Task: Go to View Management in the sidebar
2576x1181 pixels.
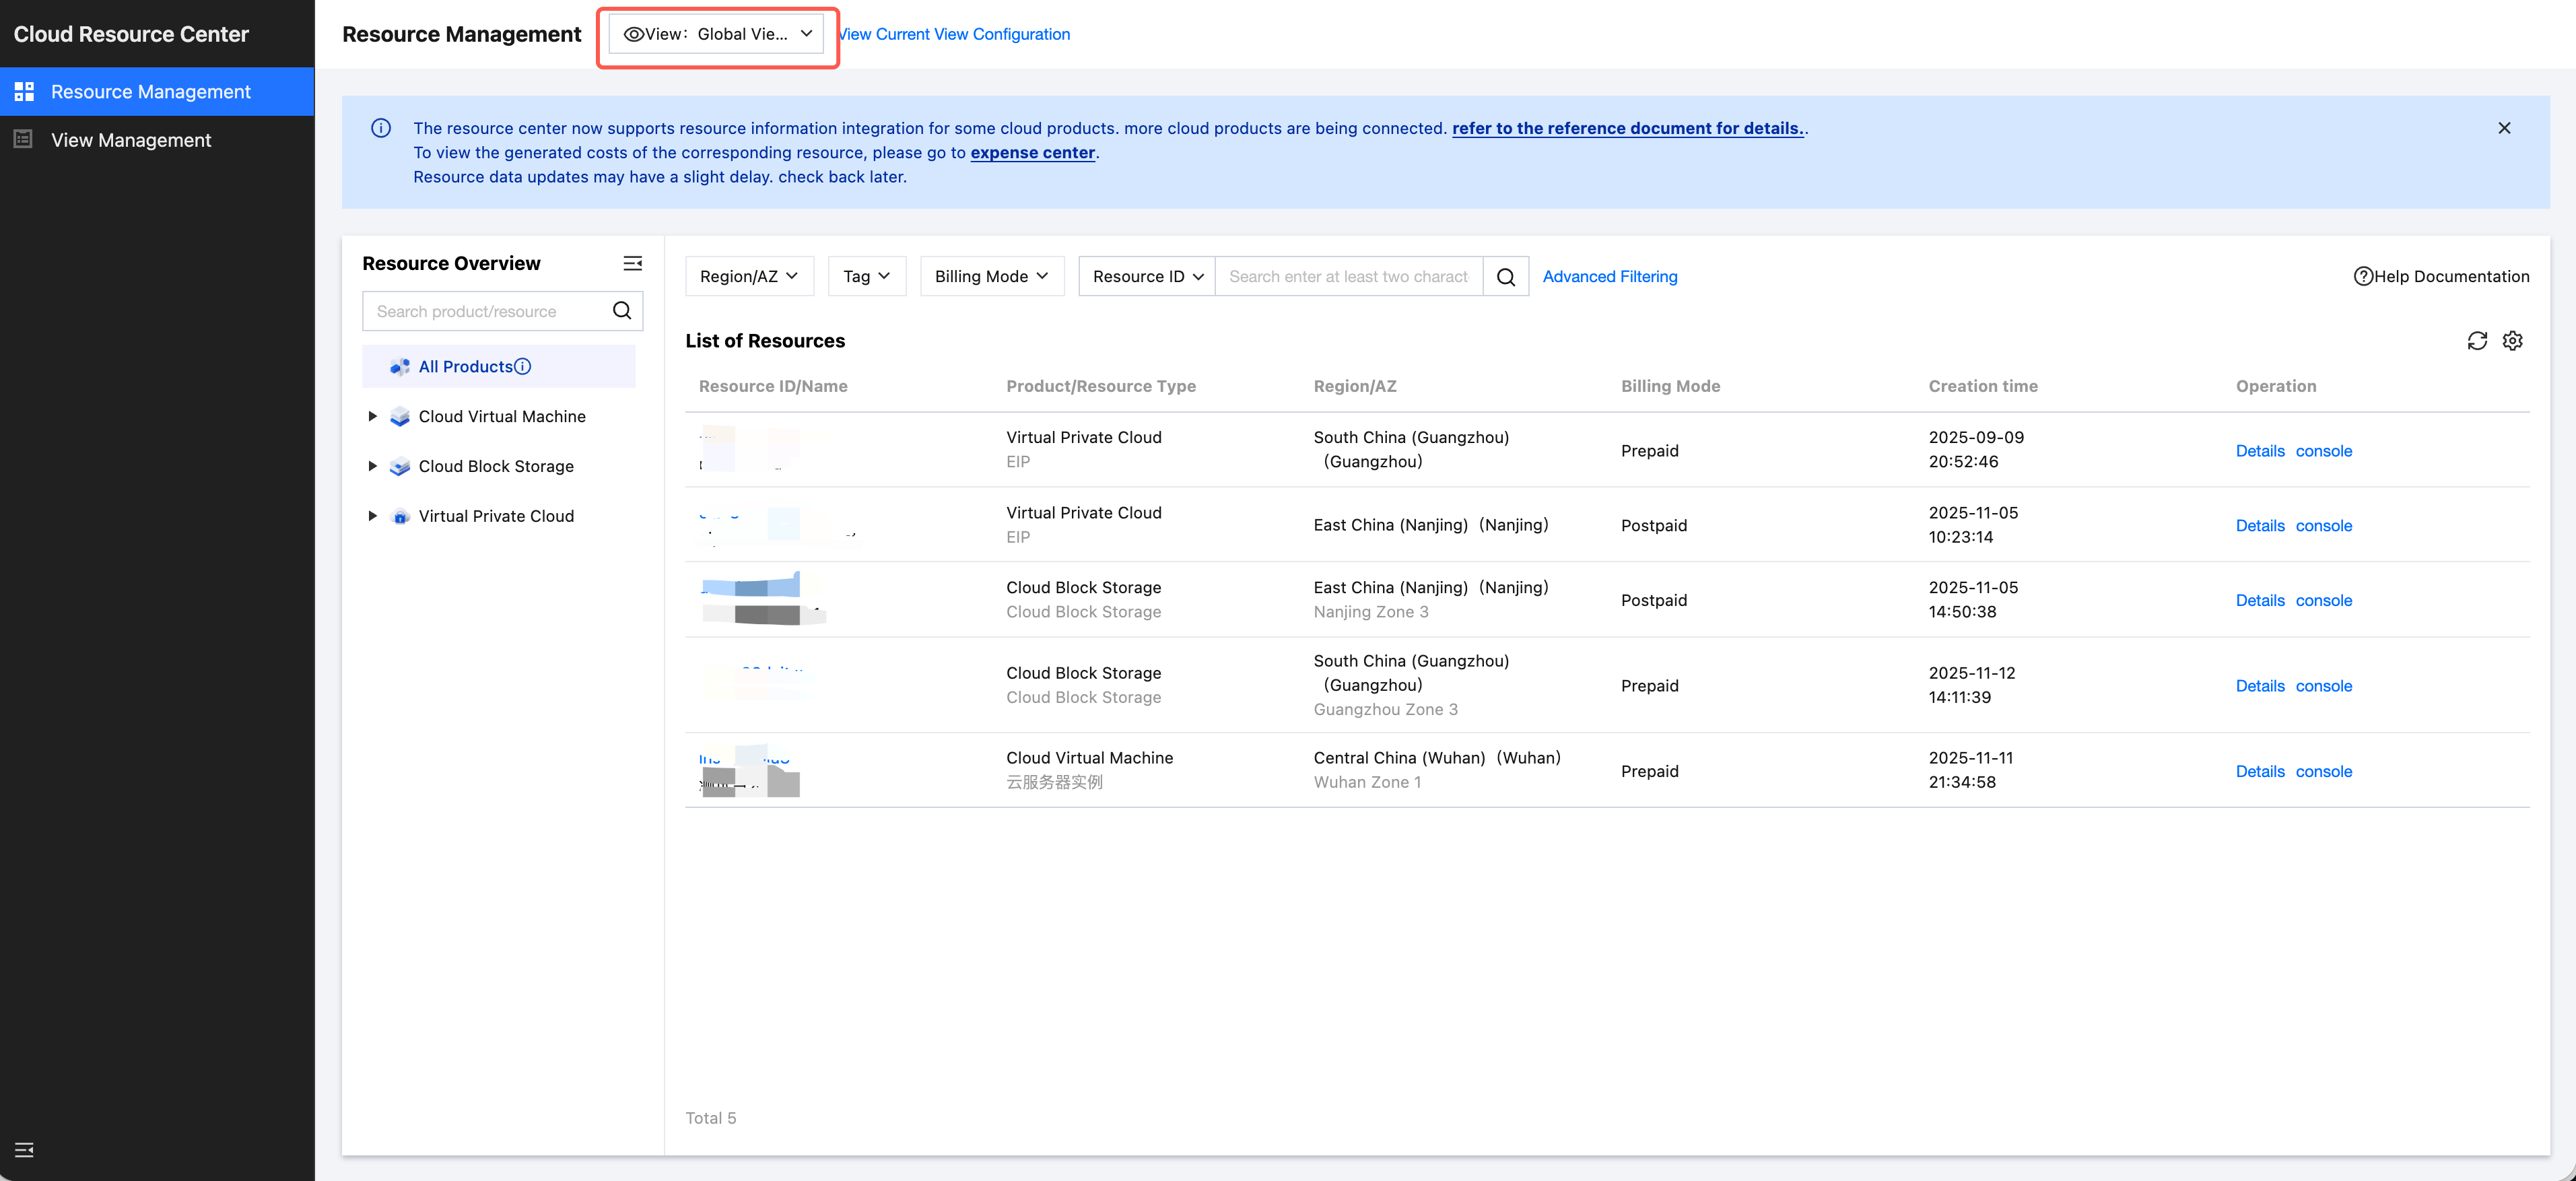Action: pos(131,140)
